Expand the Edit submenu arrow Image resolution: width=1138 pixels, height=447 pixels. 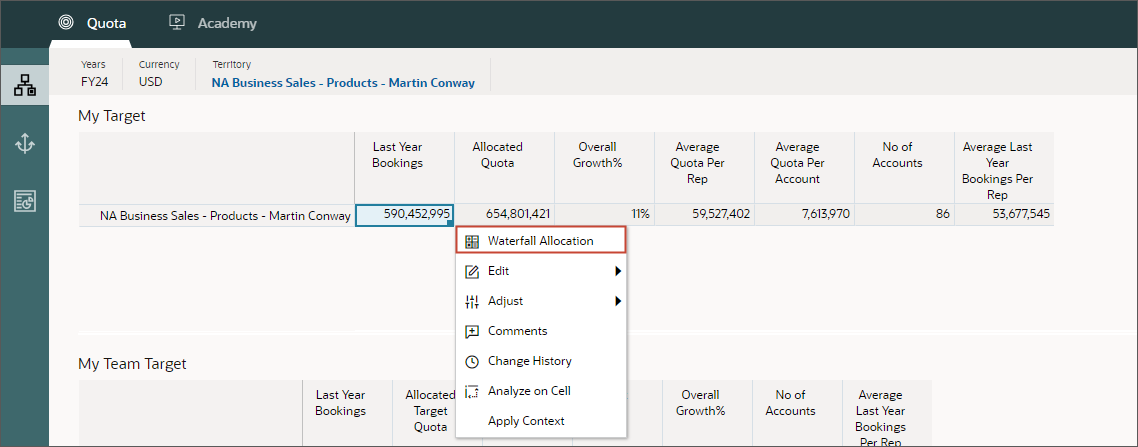(x=618, y=271)
